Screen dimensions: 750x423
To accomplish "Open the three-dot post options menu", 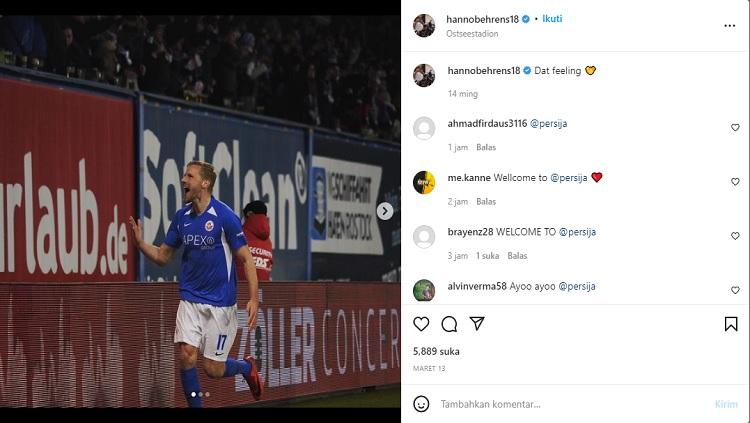I will (730, 25).
